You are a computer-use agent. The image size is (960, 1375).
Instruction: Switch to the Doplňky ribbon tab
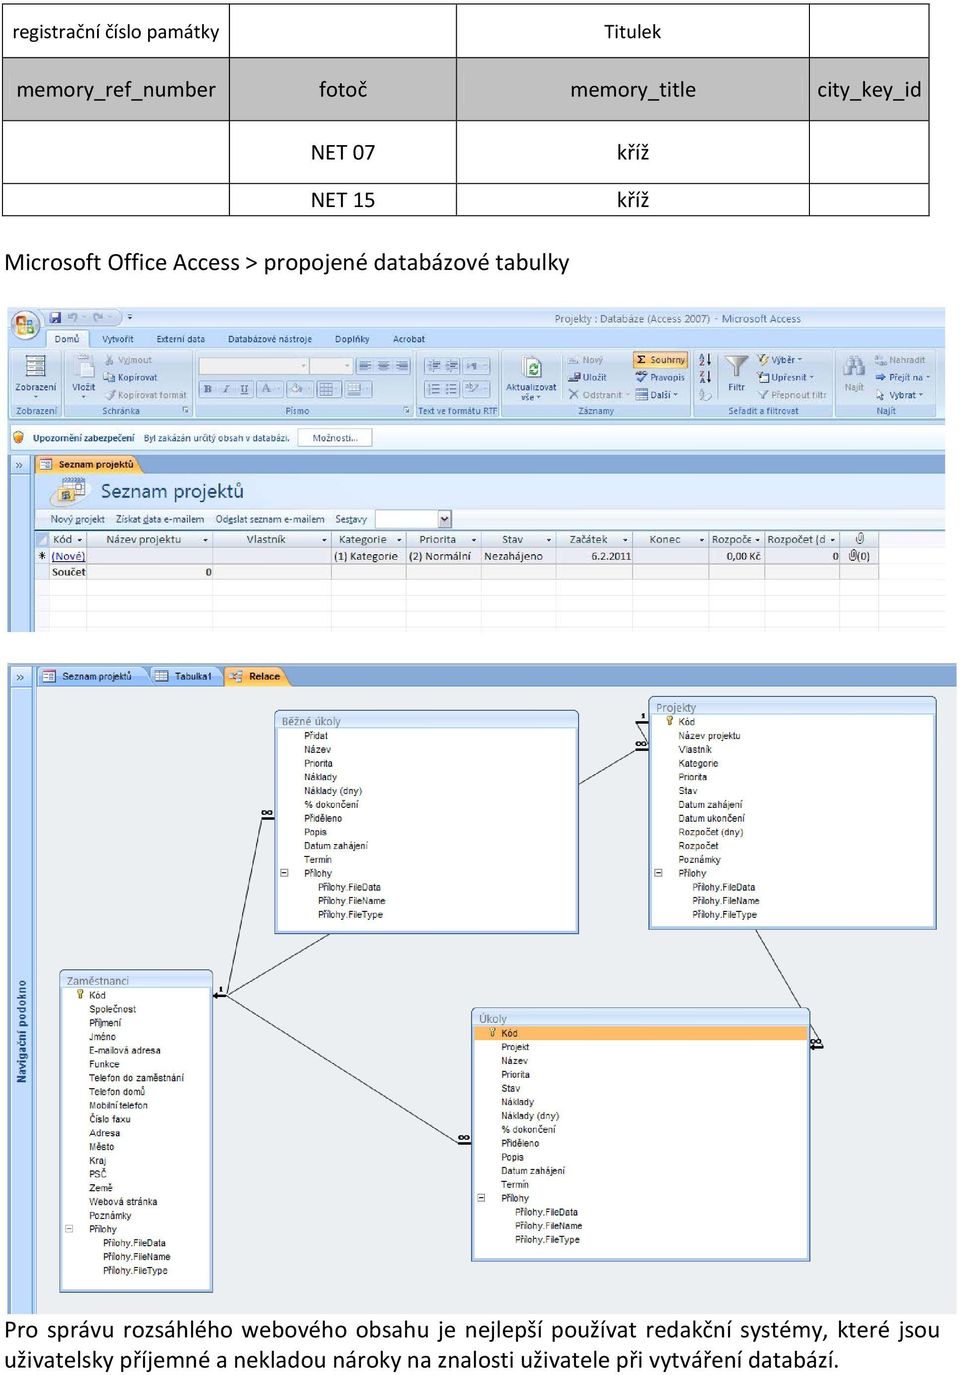(x=352, y=340)
